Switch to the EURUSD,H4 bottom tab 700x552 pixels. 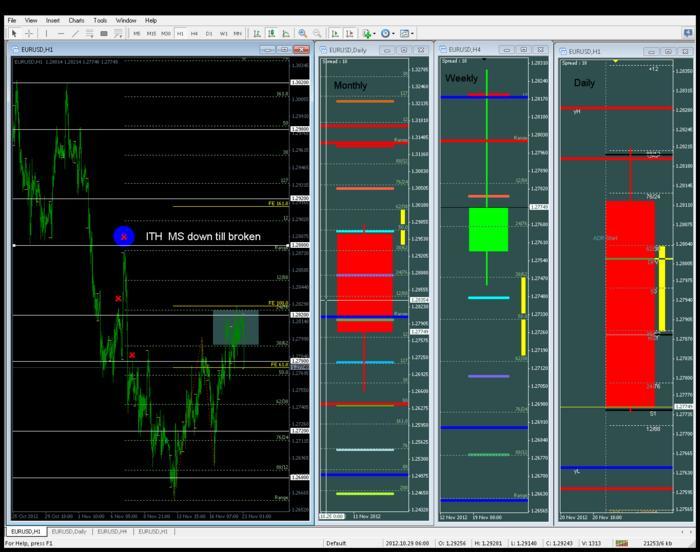(112, 531)
